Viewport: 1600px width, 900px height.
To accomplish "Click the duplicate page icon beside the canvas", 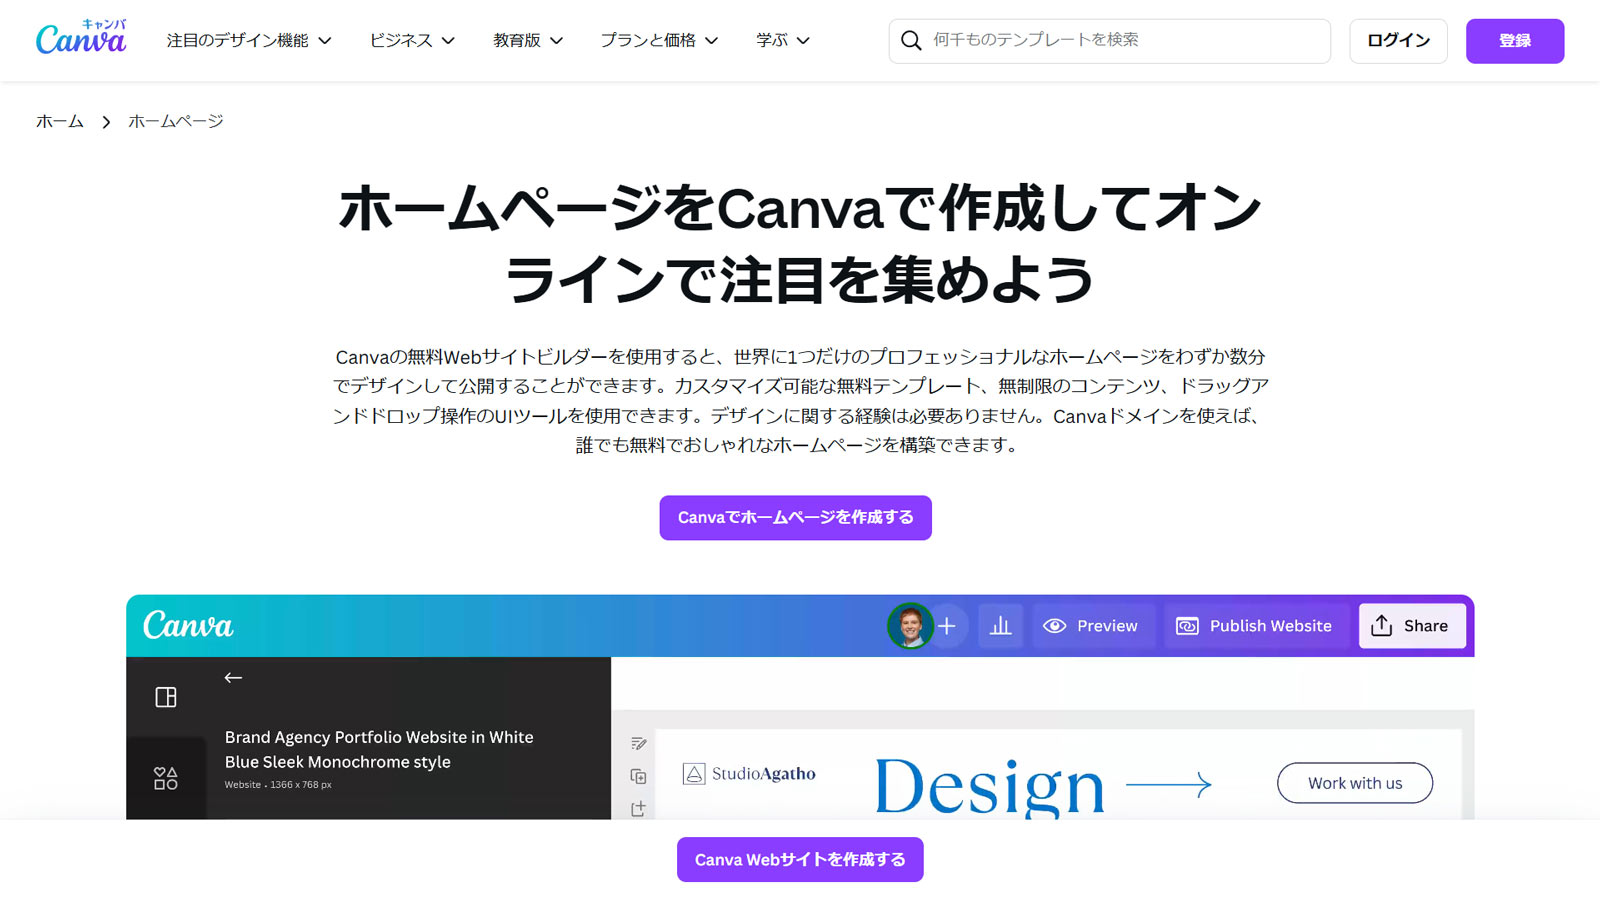I will coord(639,776).
